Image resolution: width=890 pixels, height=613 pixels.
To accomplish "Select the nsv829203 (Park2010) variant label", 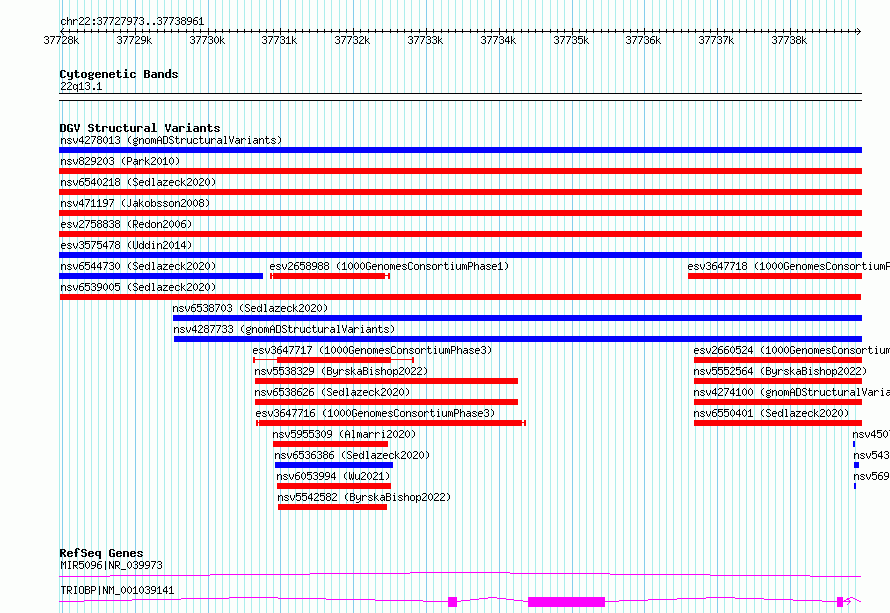I will coord(120,161).
